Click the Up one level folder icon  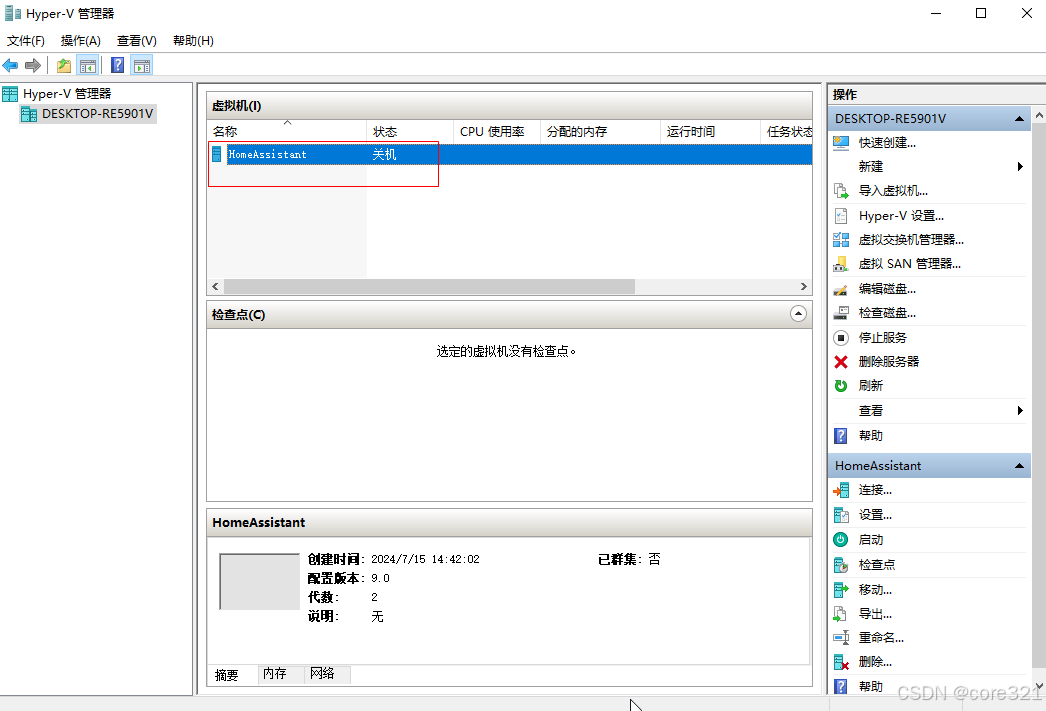pyautogui.click(x=64, y=65)
